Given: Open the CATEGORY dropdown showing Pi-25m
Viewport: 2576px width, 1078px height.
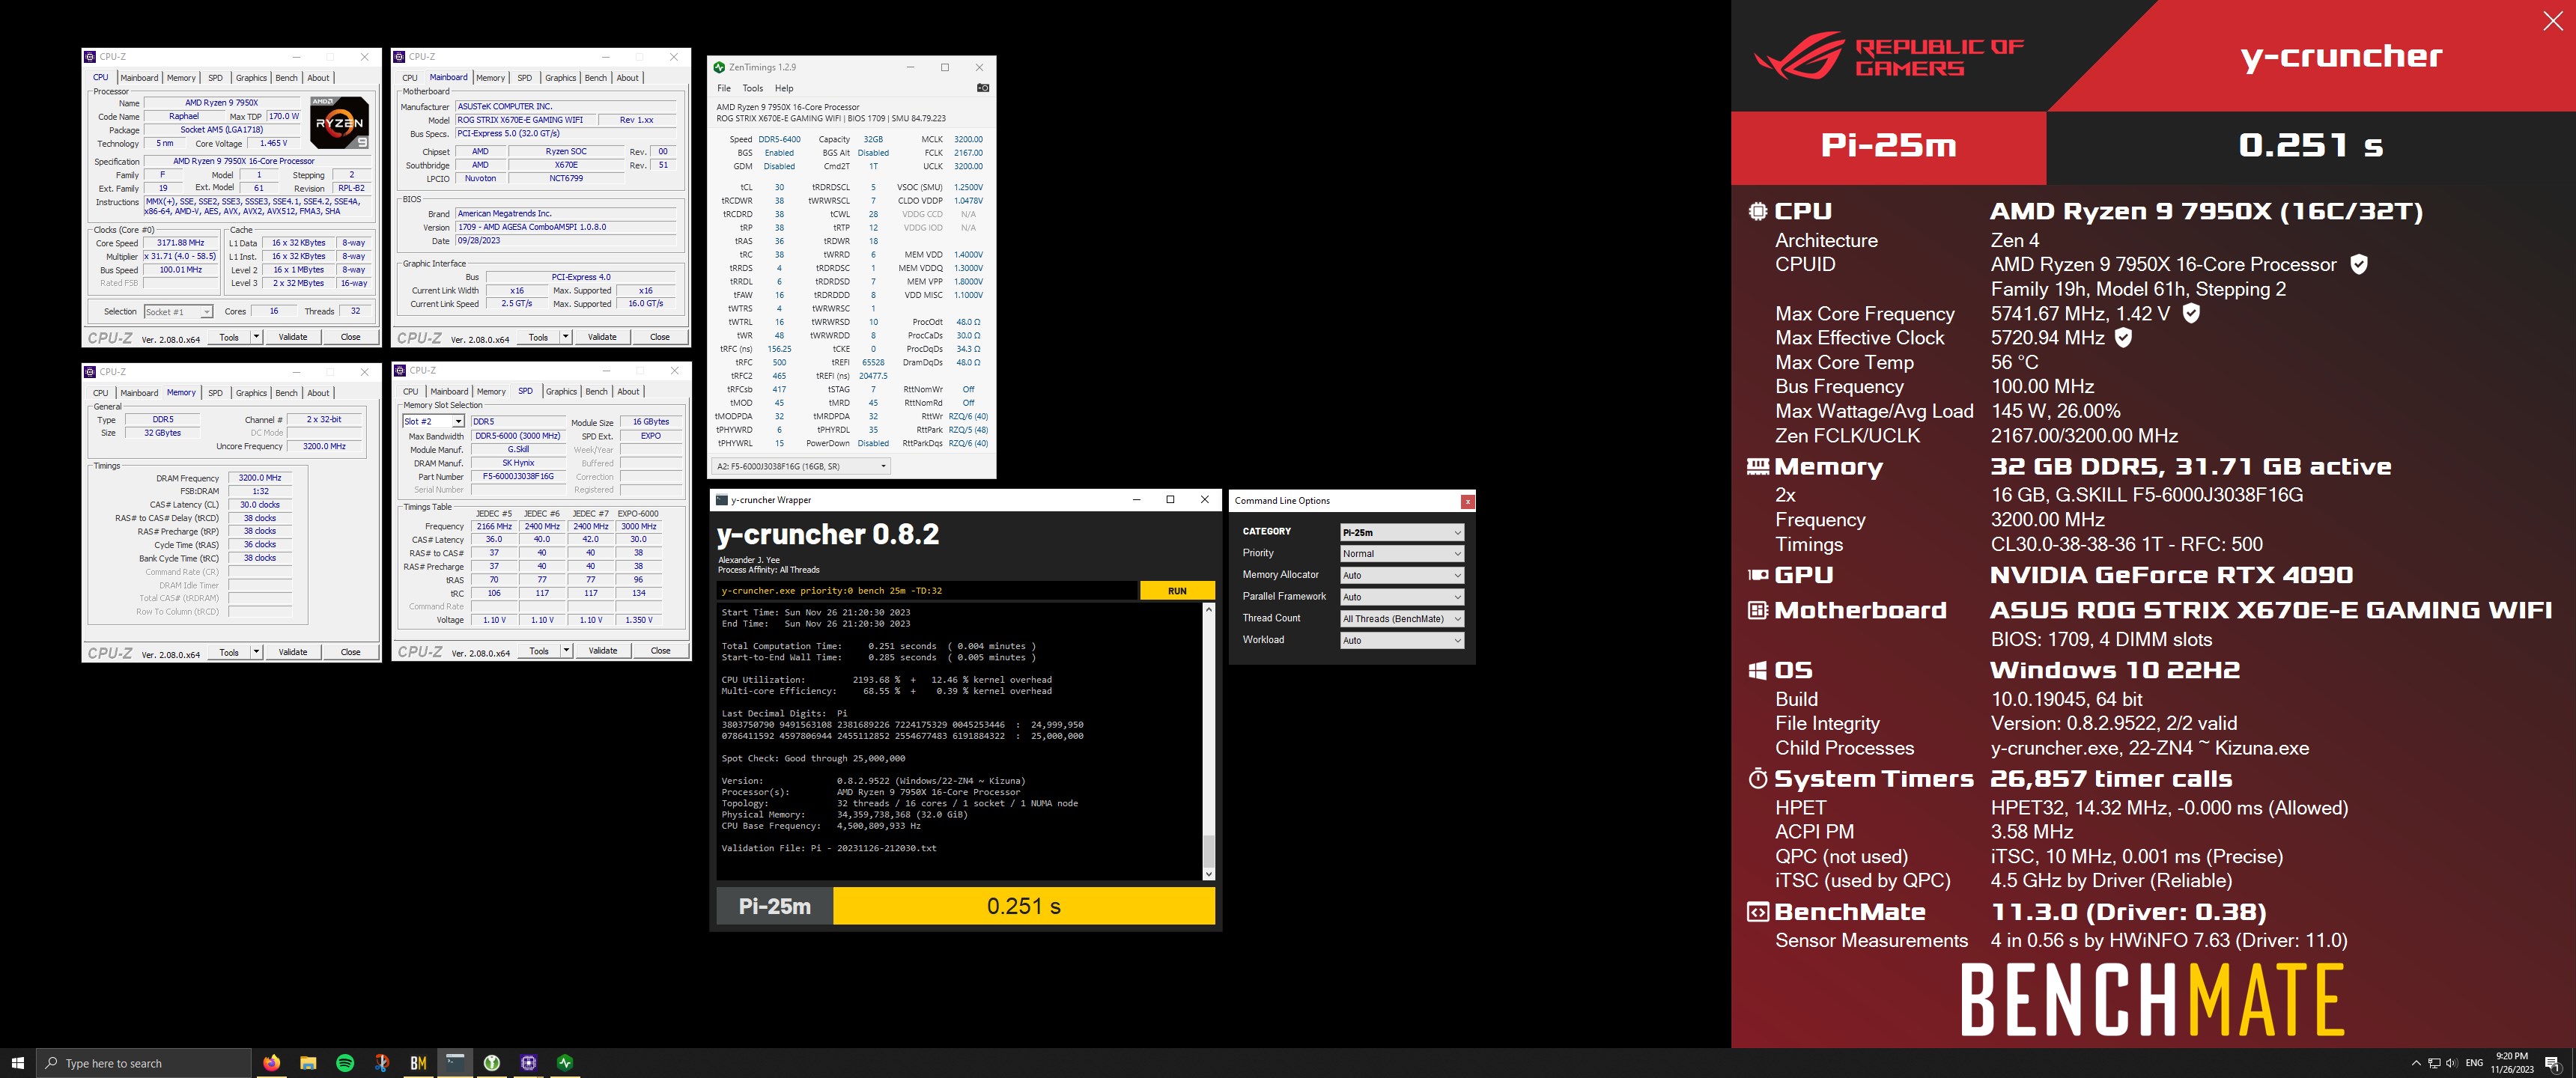Looking at the screenshot, I should (1401, 532).
